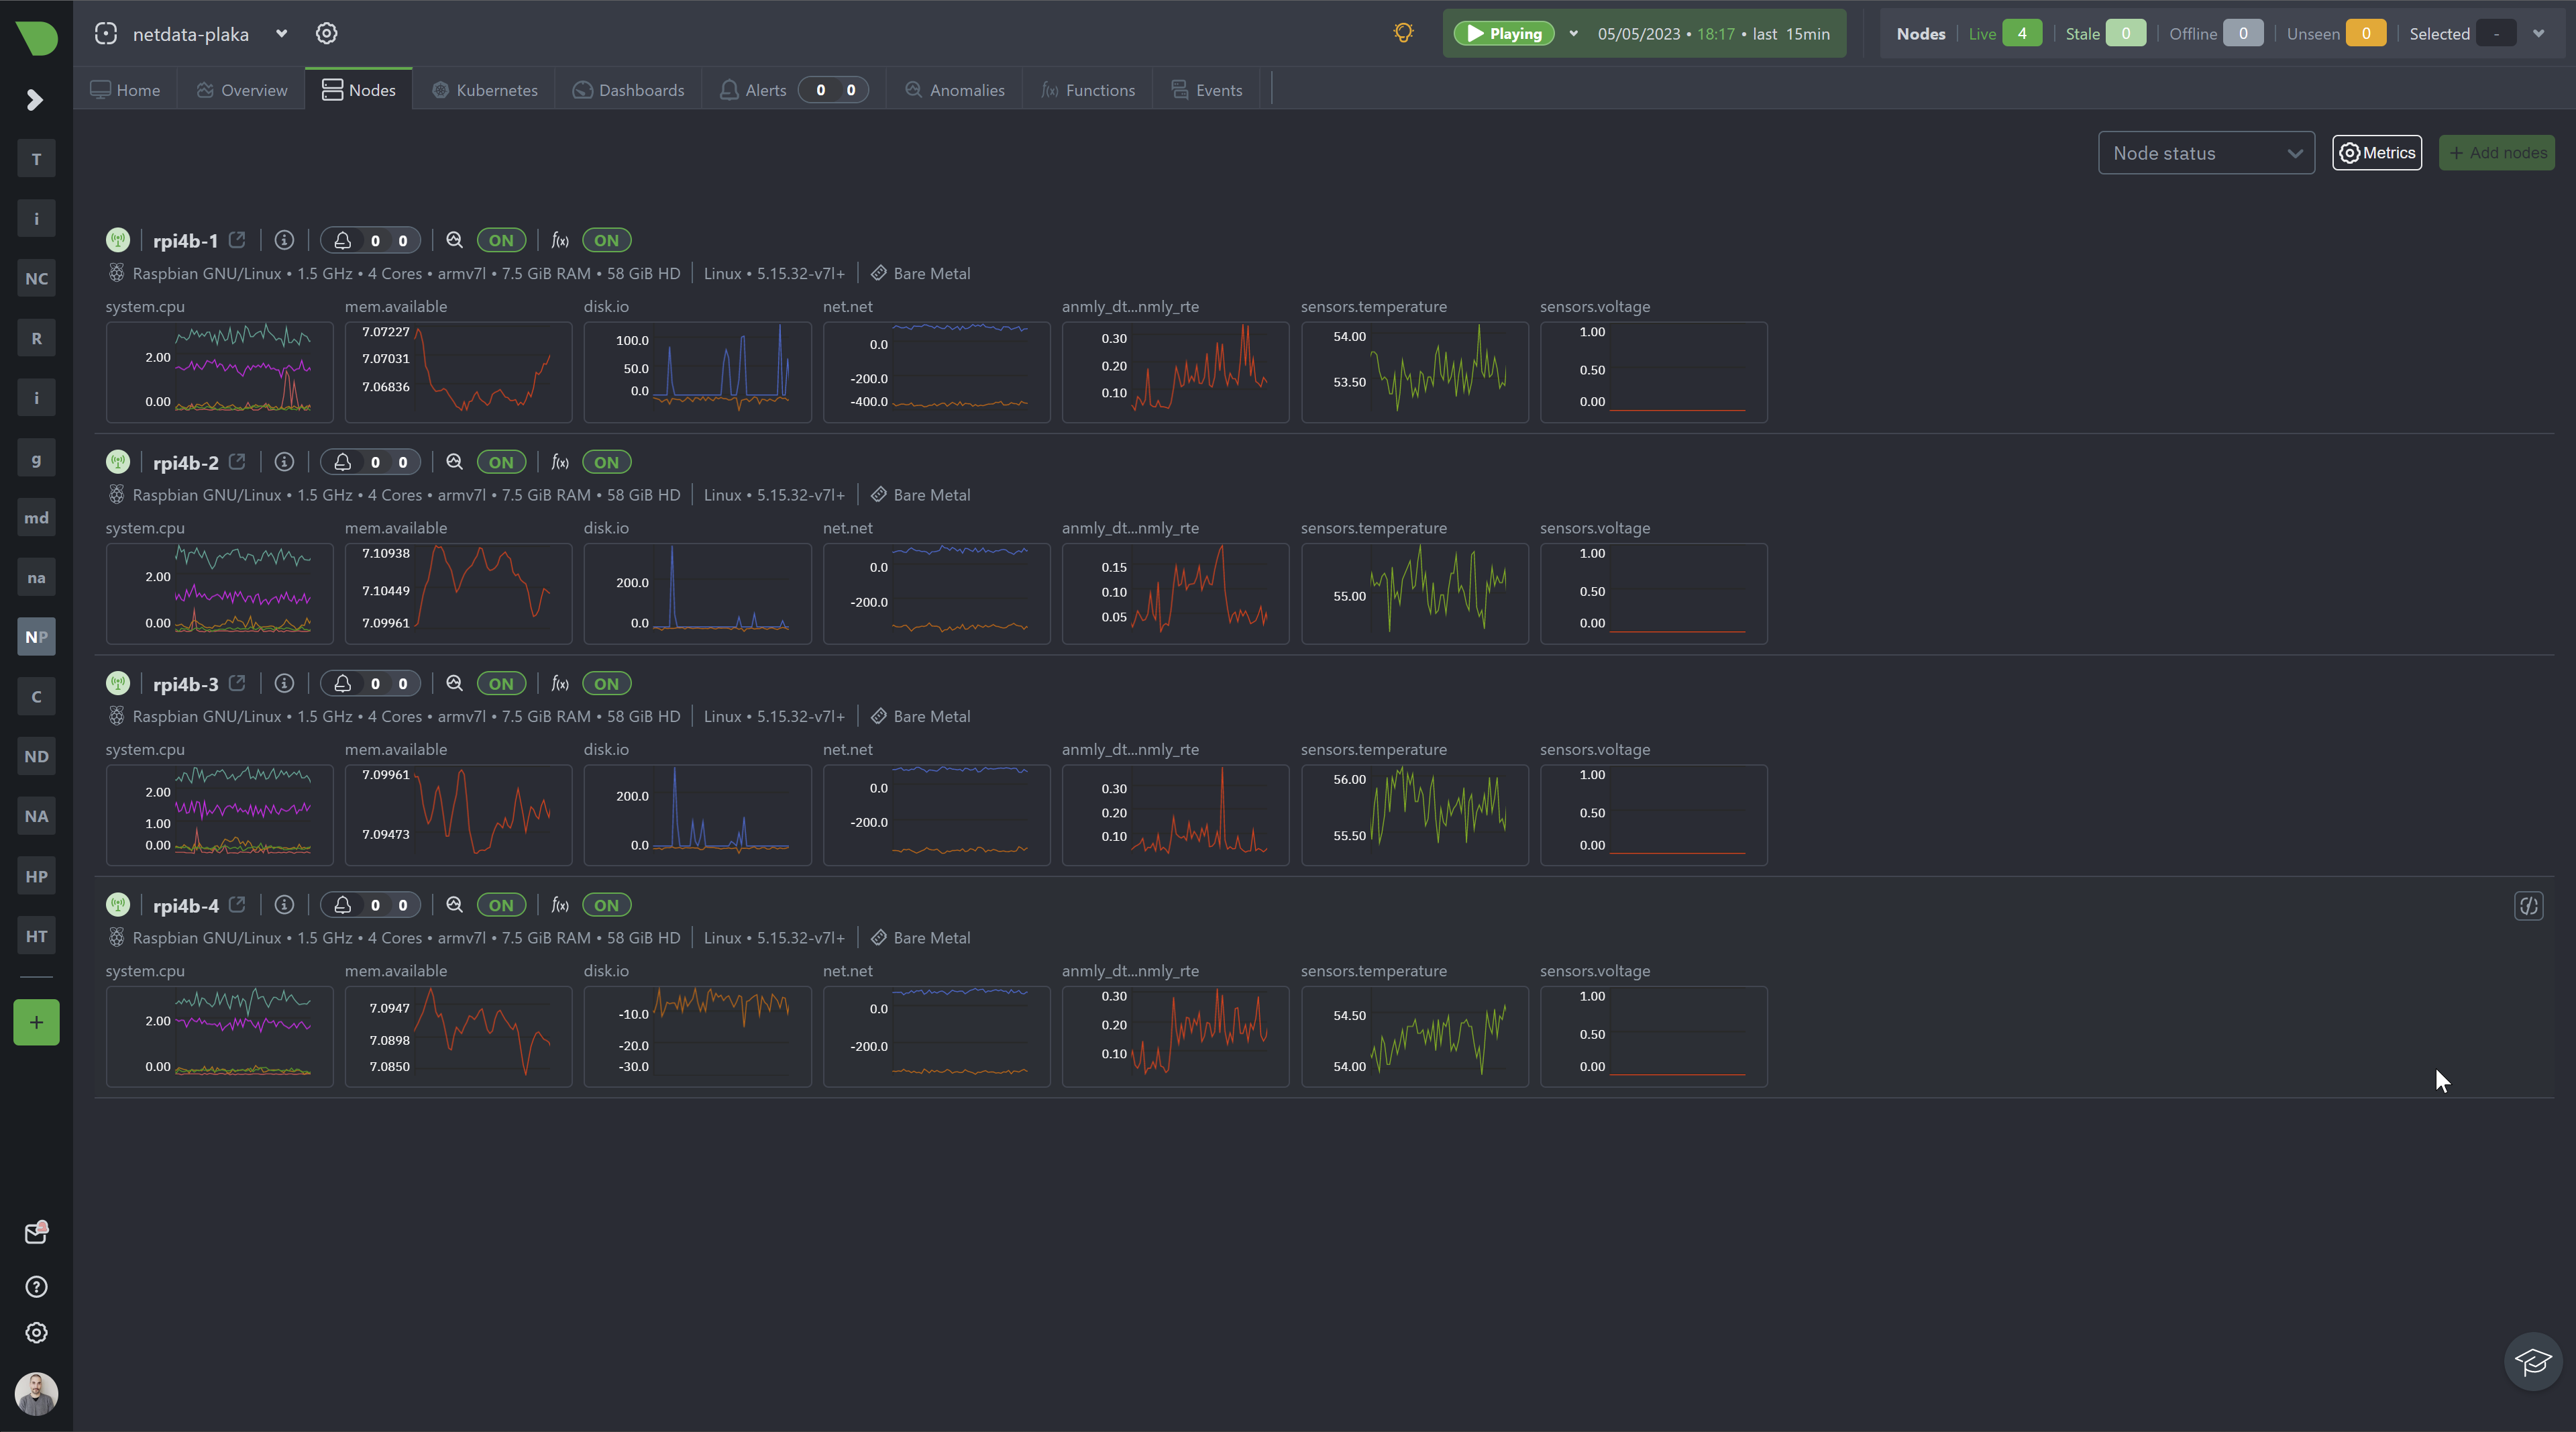Viewport: 2576px width, 1432px height.
Task: Open the Metrics configuration button
Action: pyautogui.click(x=2377, y=152)
